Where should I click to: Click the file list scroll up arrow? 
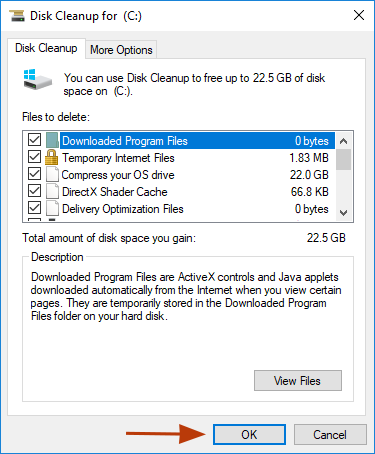tap(343, 141)
